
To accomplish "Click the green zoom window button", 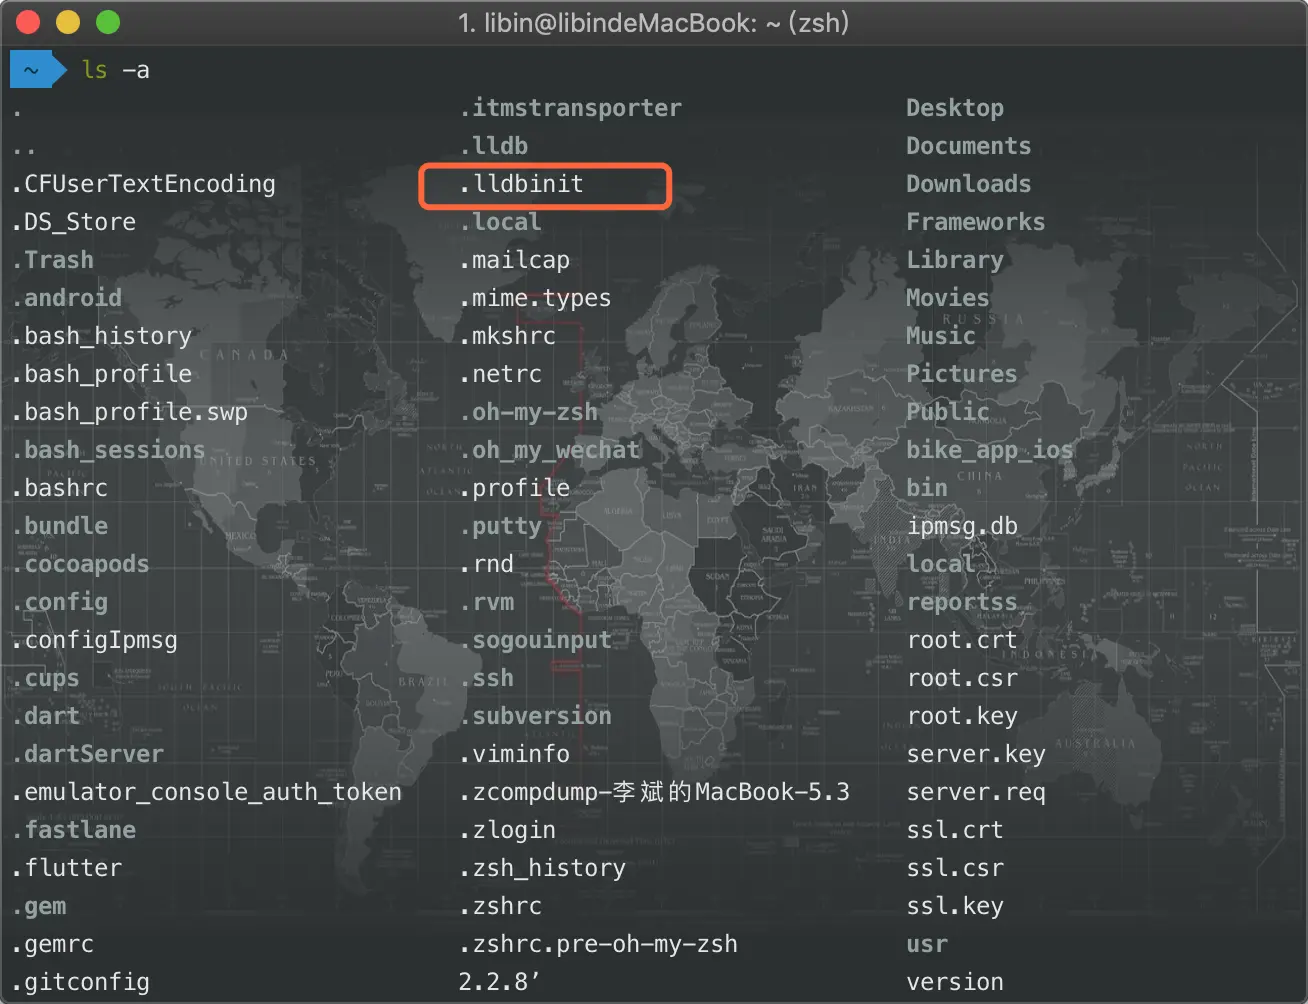I will coord(107,22).
